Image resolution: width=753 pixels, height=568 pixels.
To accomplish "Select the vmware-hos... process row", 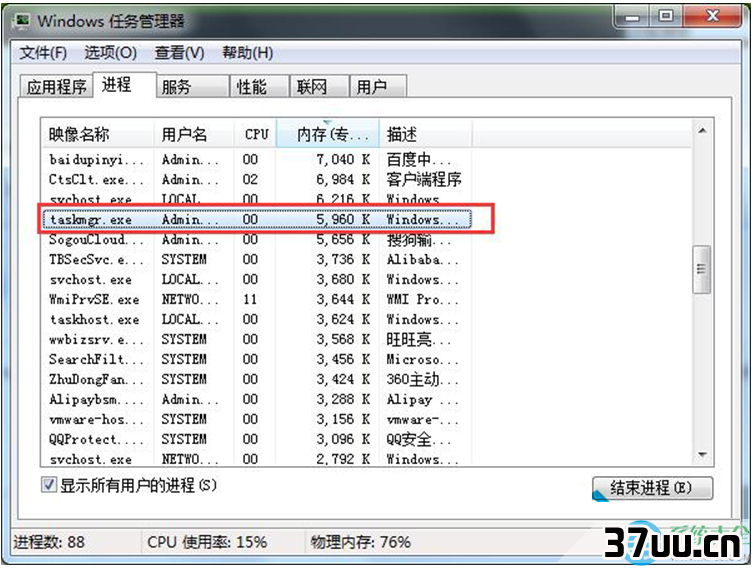I will pos(257,420).
